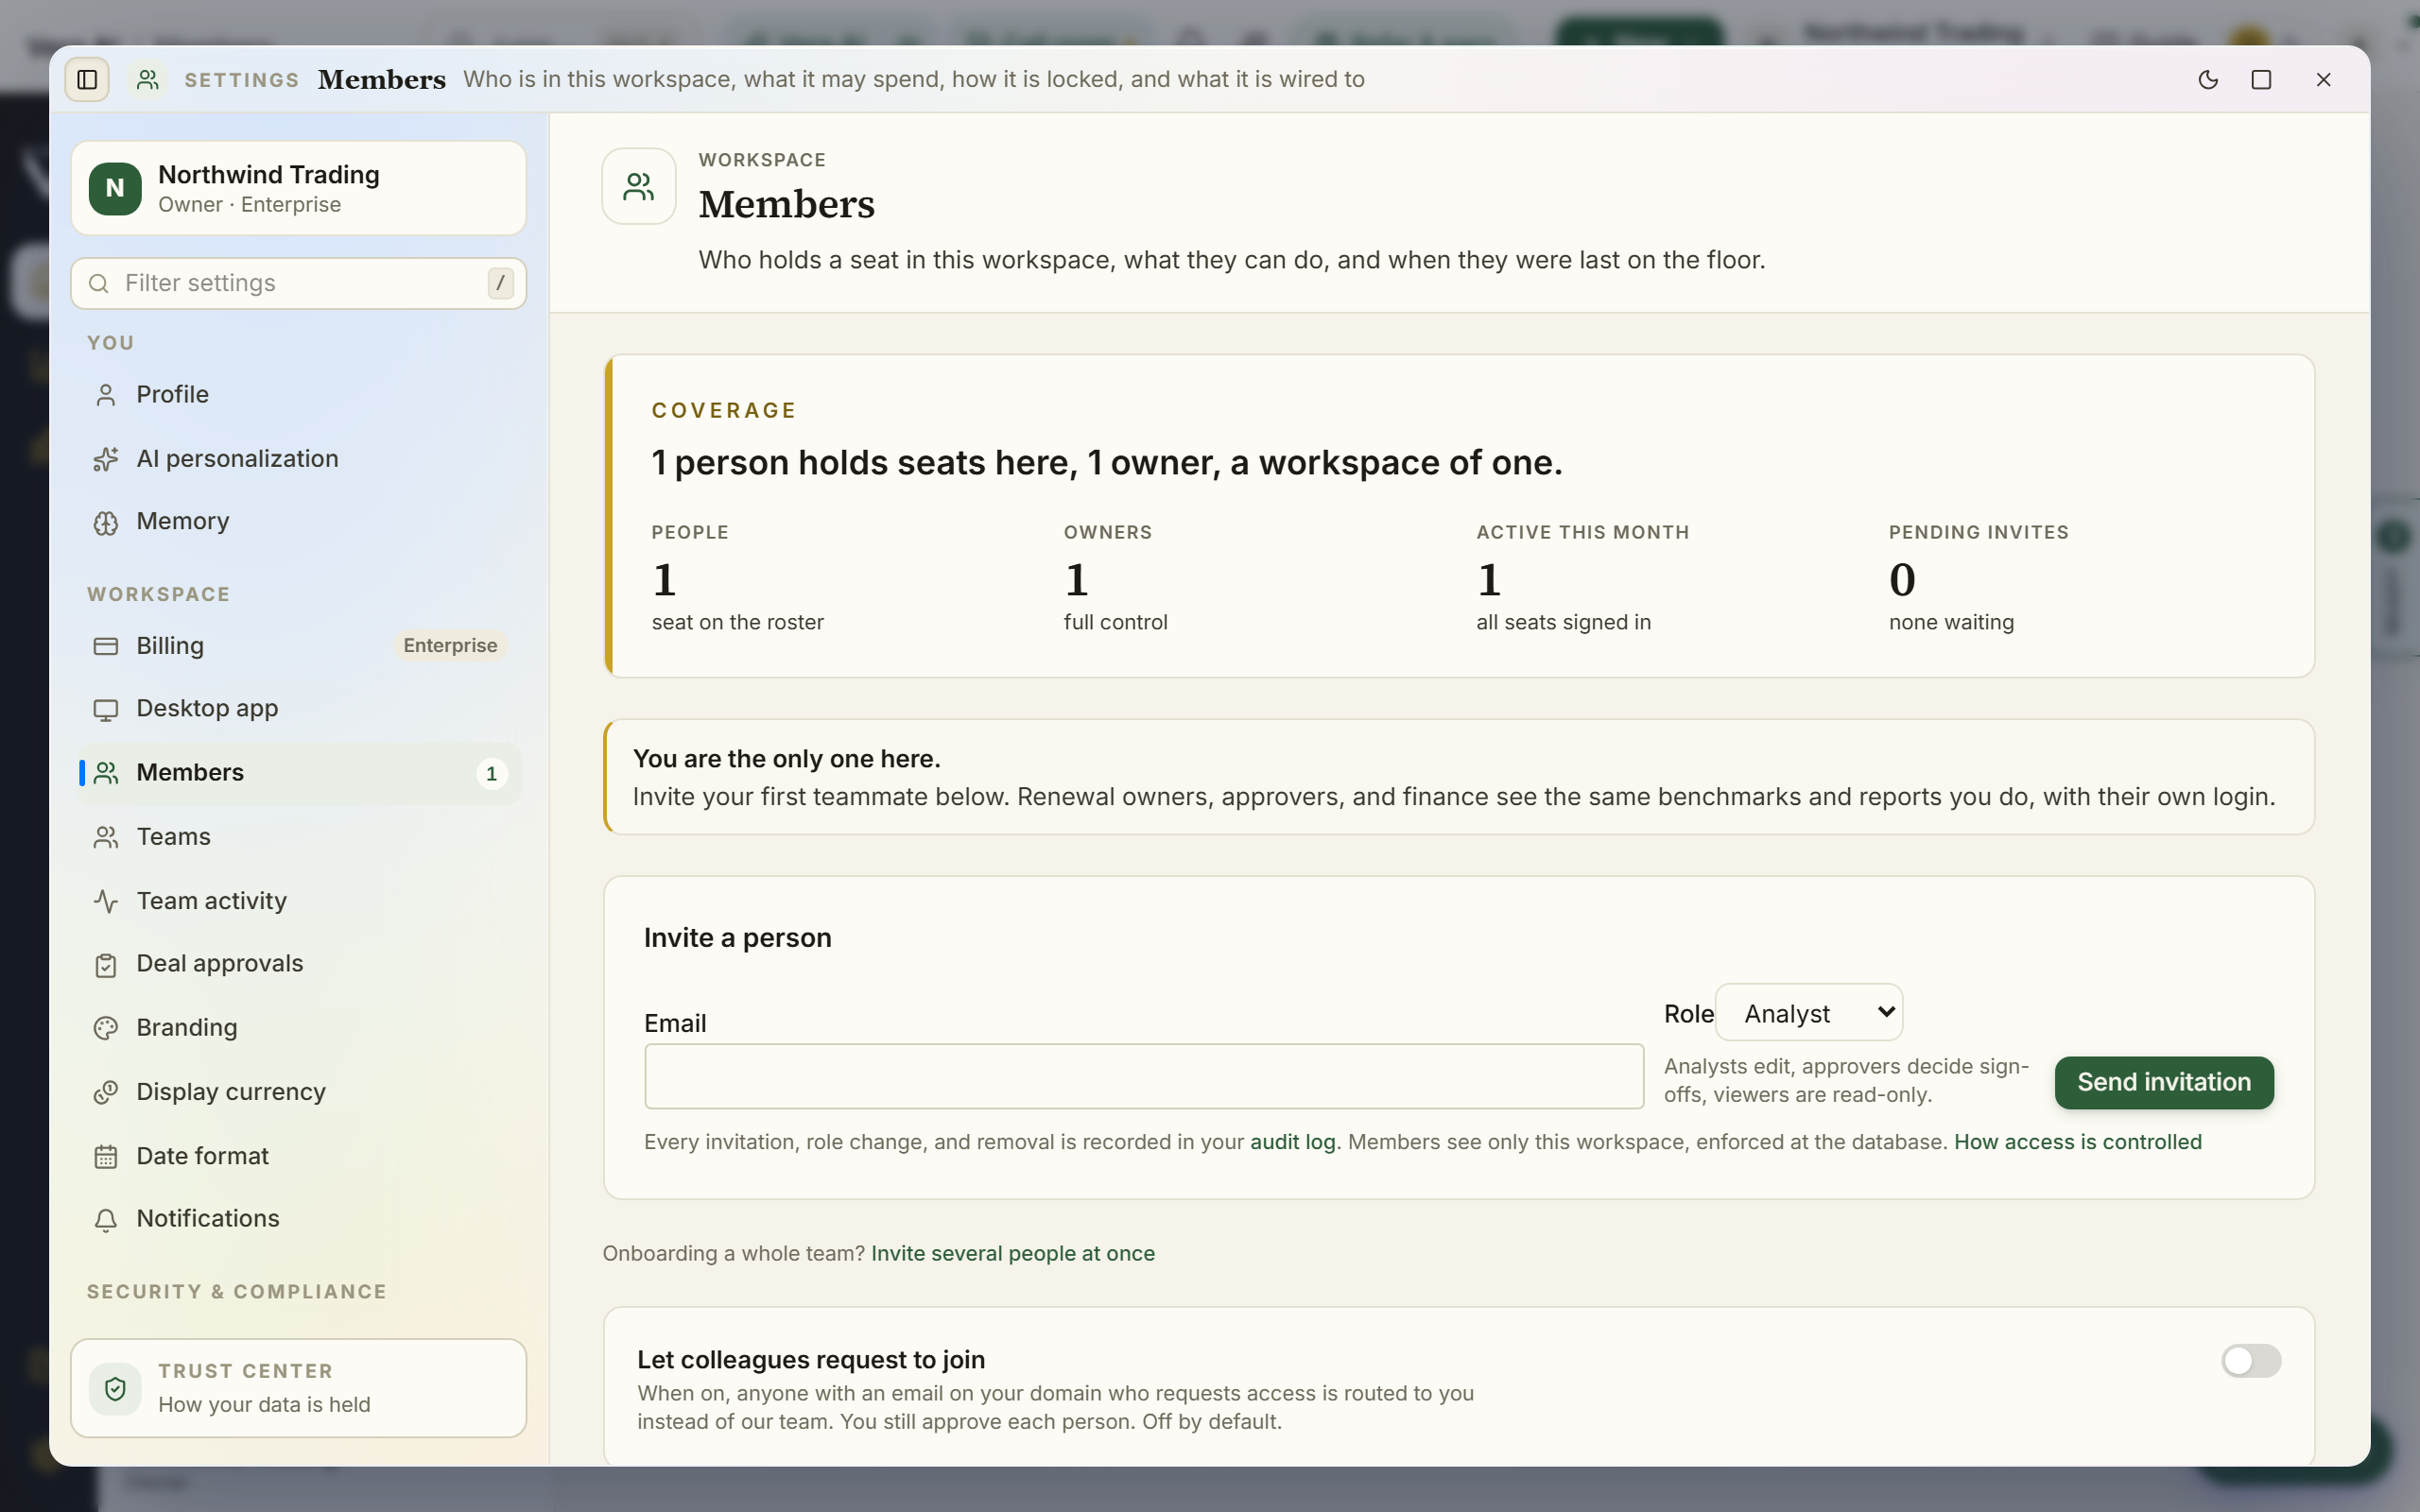Open the audit log link
2420x1512 pixels.
[x=1292, y=1142]
